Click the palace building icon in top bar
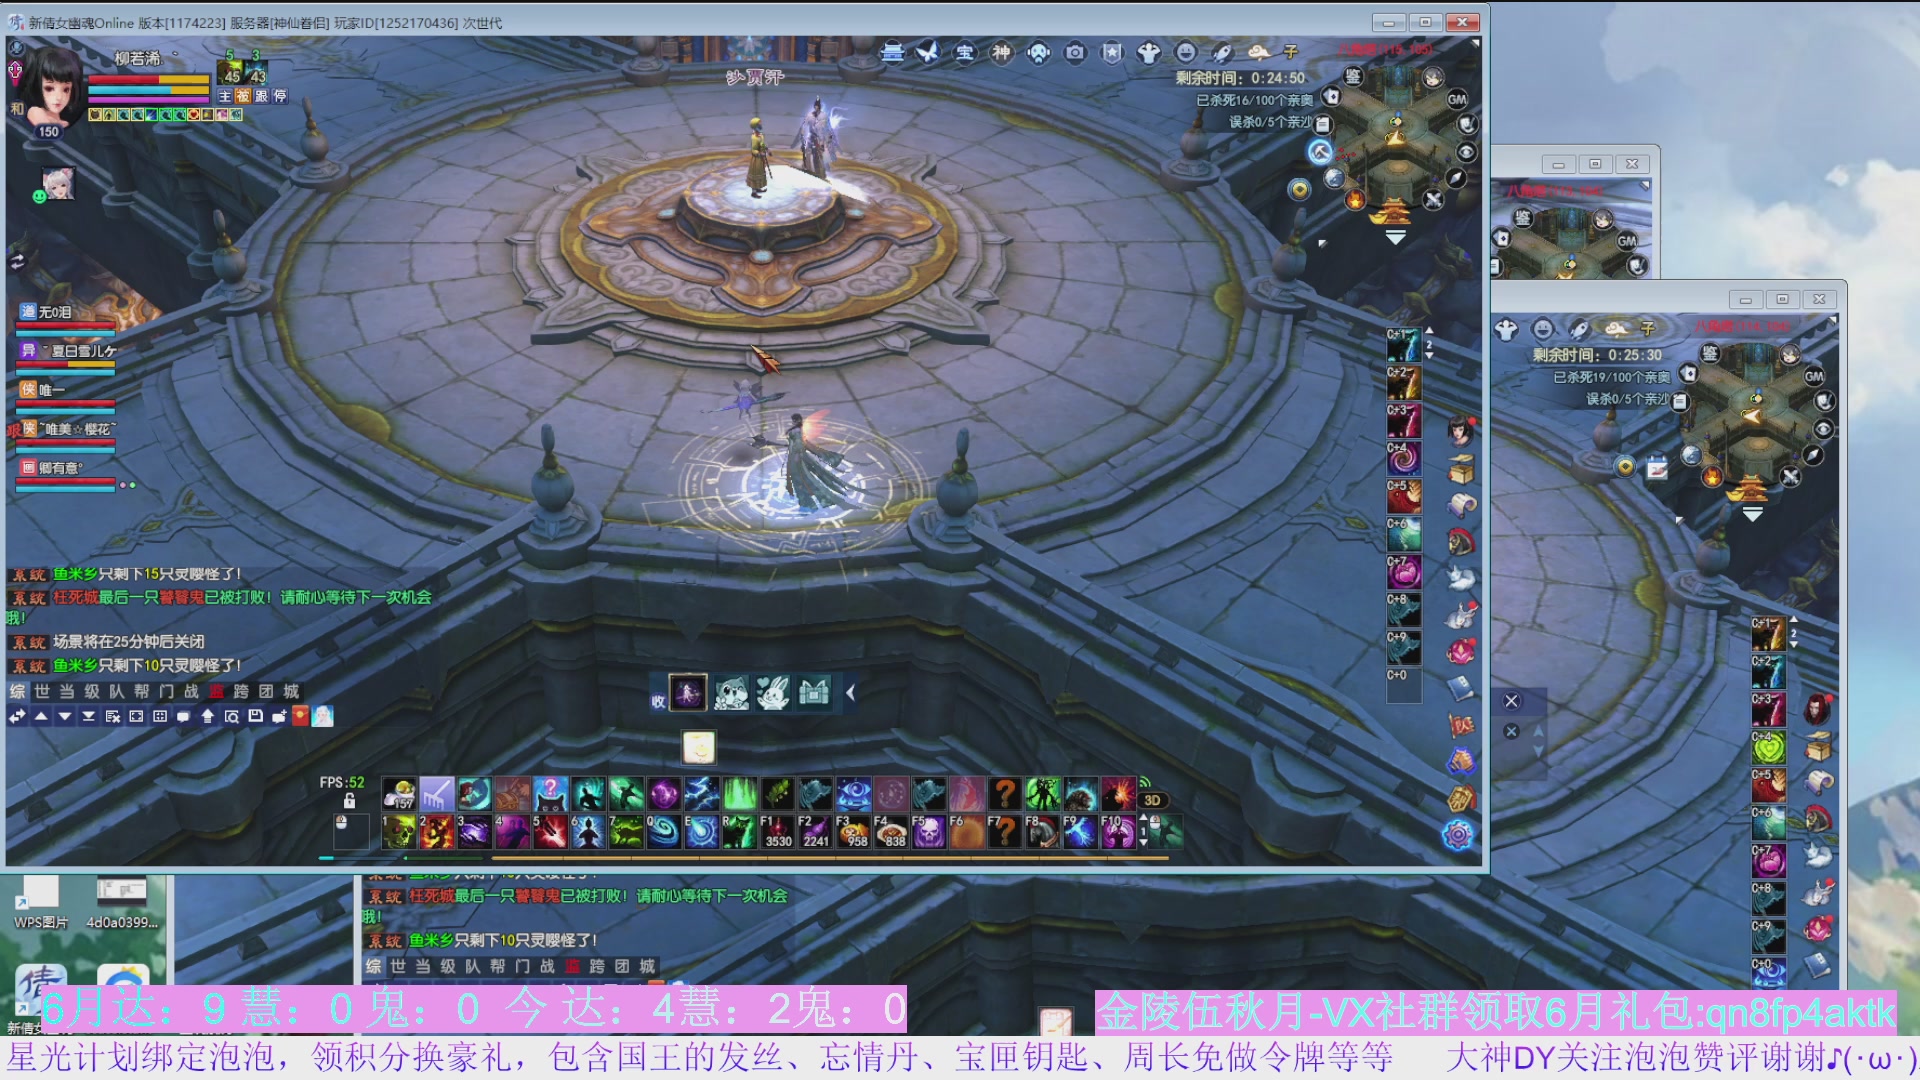1920x1080 pixels. [x=892, y=52]
